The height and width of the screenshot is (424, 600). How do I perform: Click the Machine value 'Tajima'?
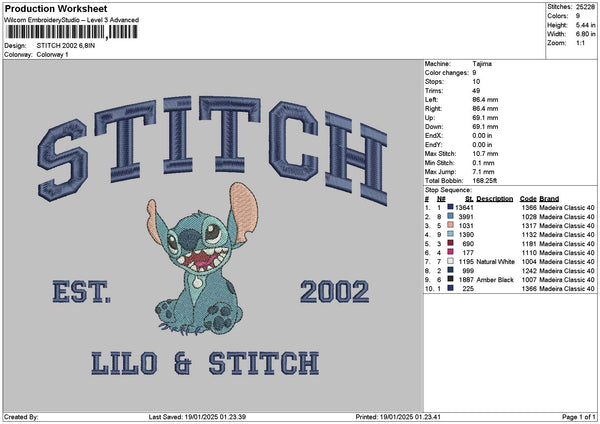click(x=482, y=64)
